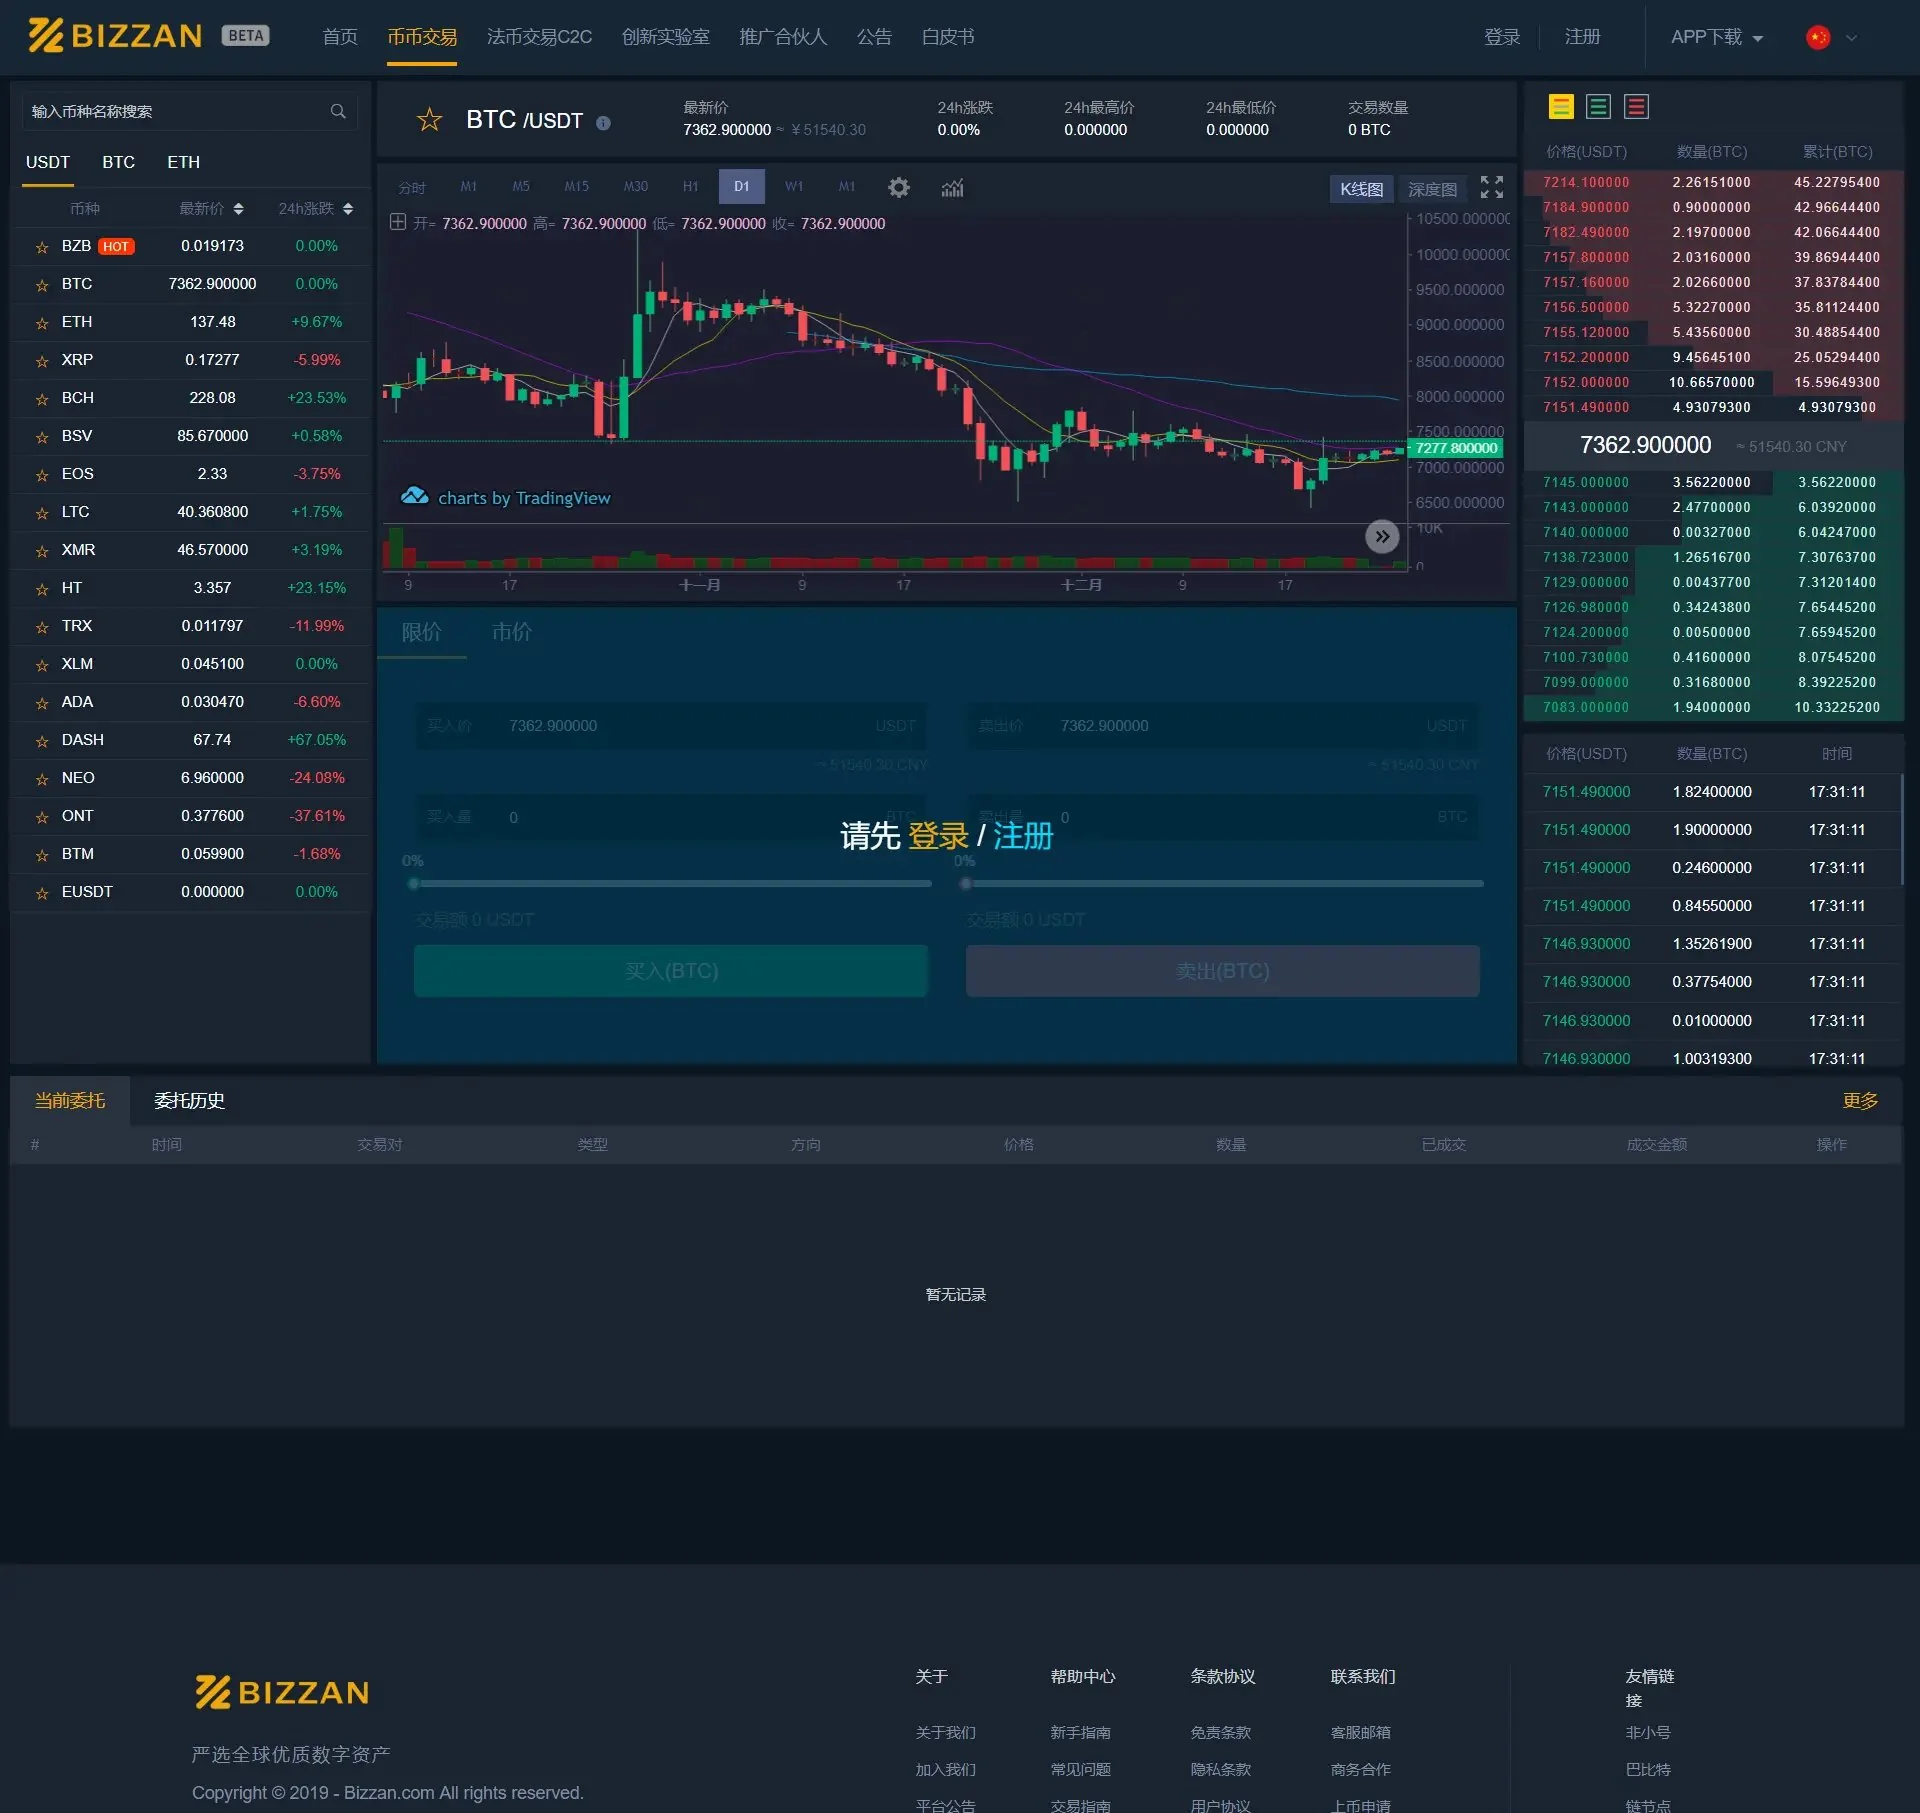Open chart settings gear icon

(x=899, y=187)
